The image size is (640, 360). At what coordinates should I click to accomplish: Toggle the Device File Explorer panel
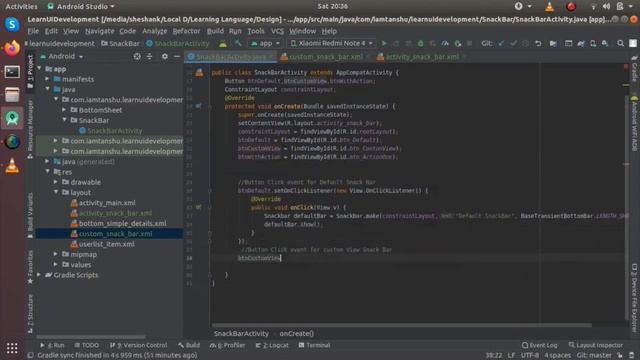tap(634, 297)
